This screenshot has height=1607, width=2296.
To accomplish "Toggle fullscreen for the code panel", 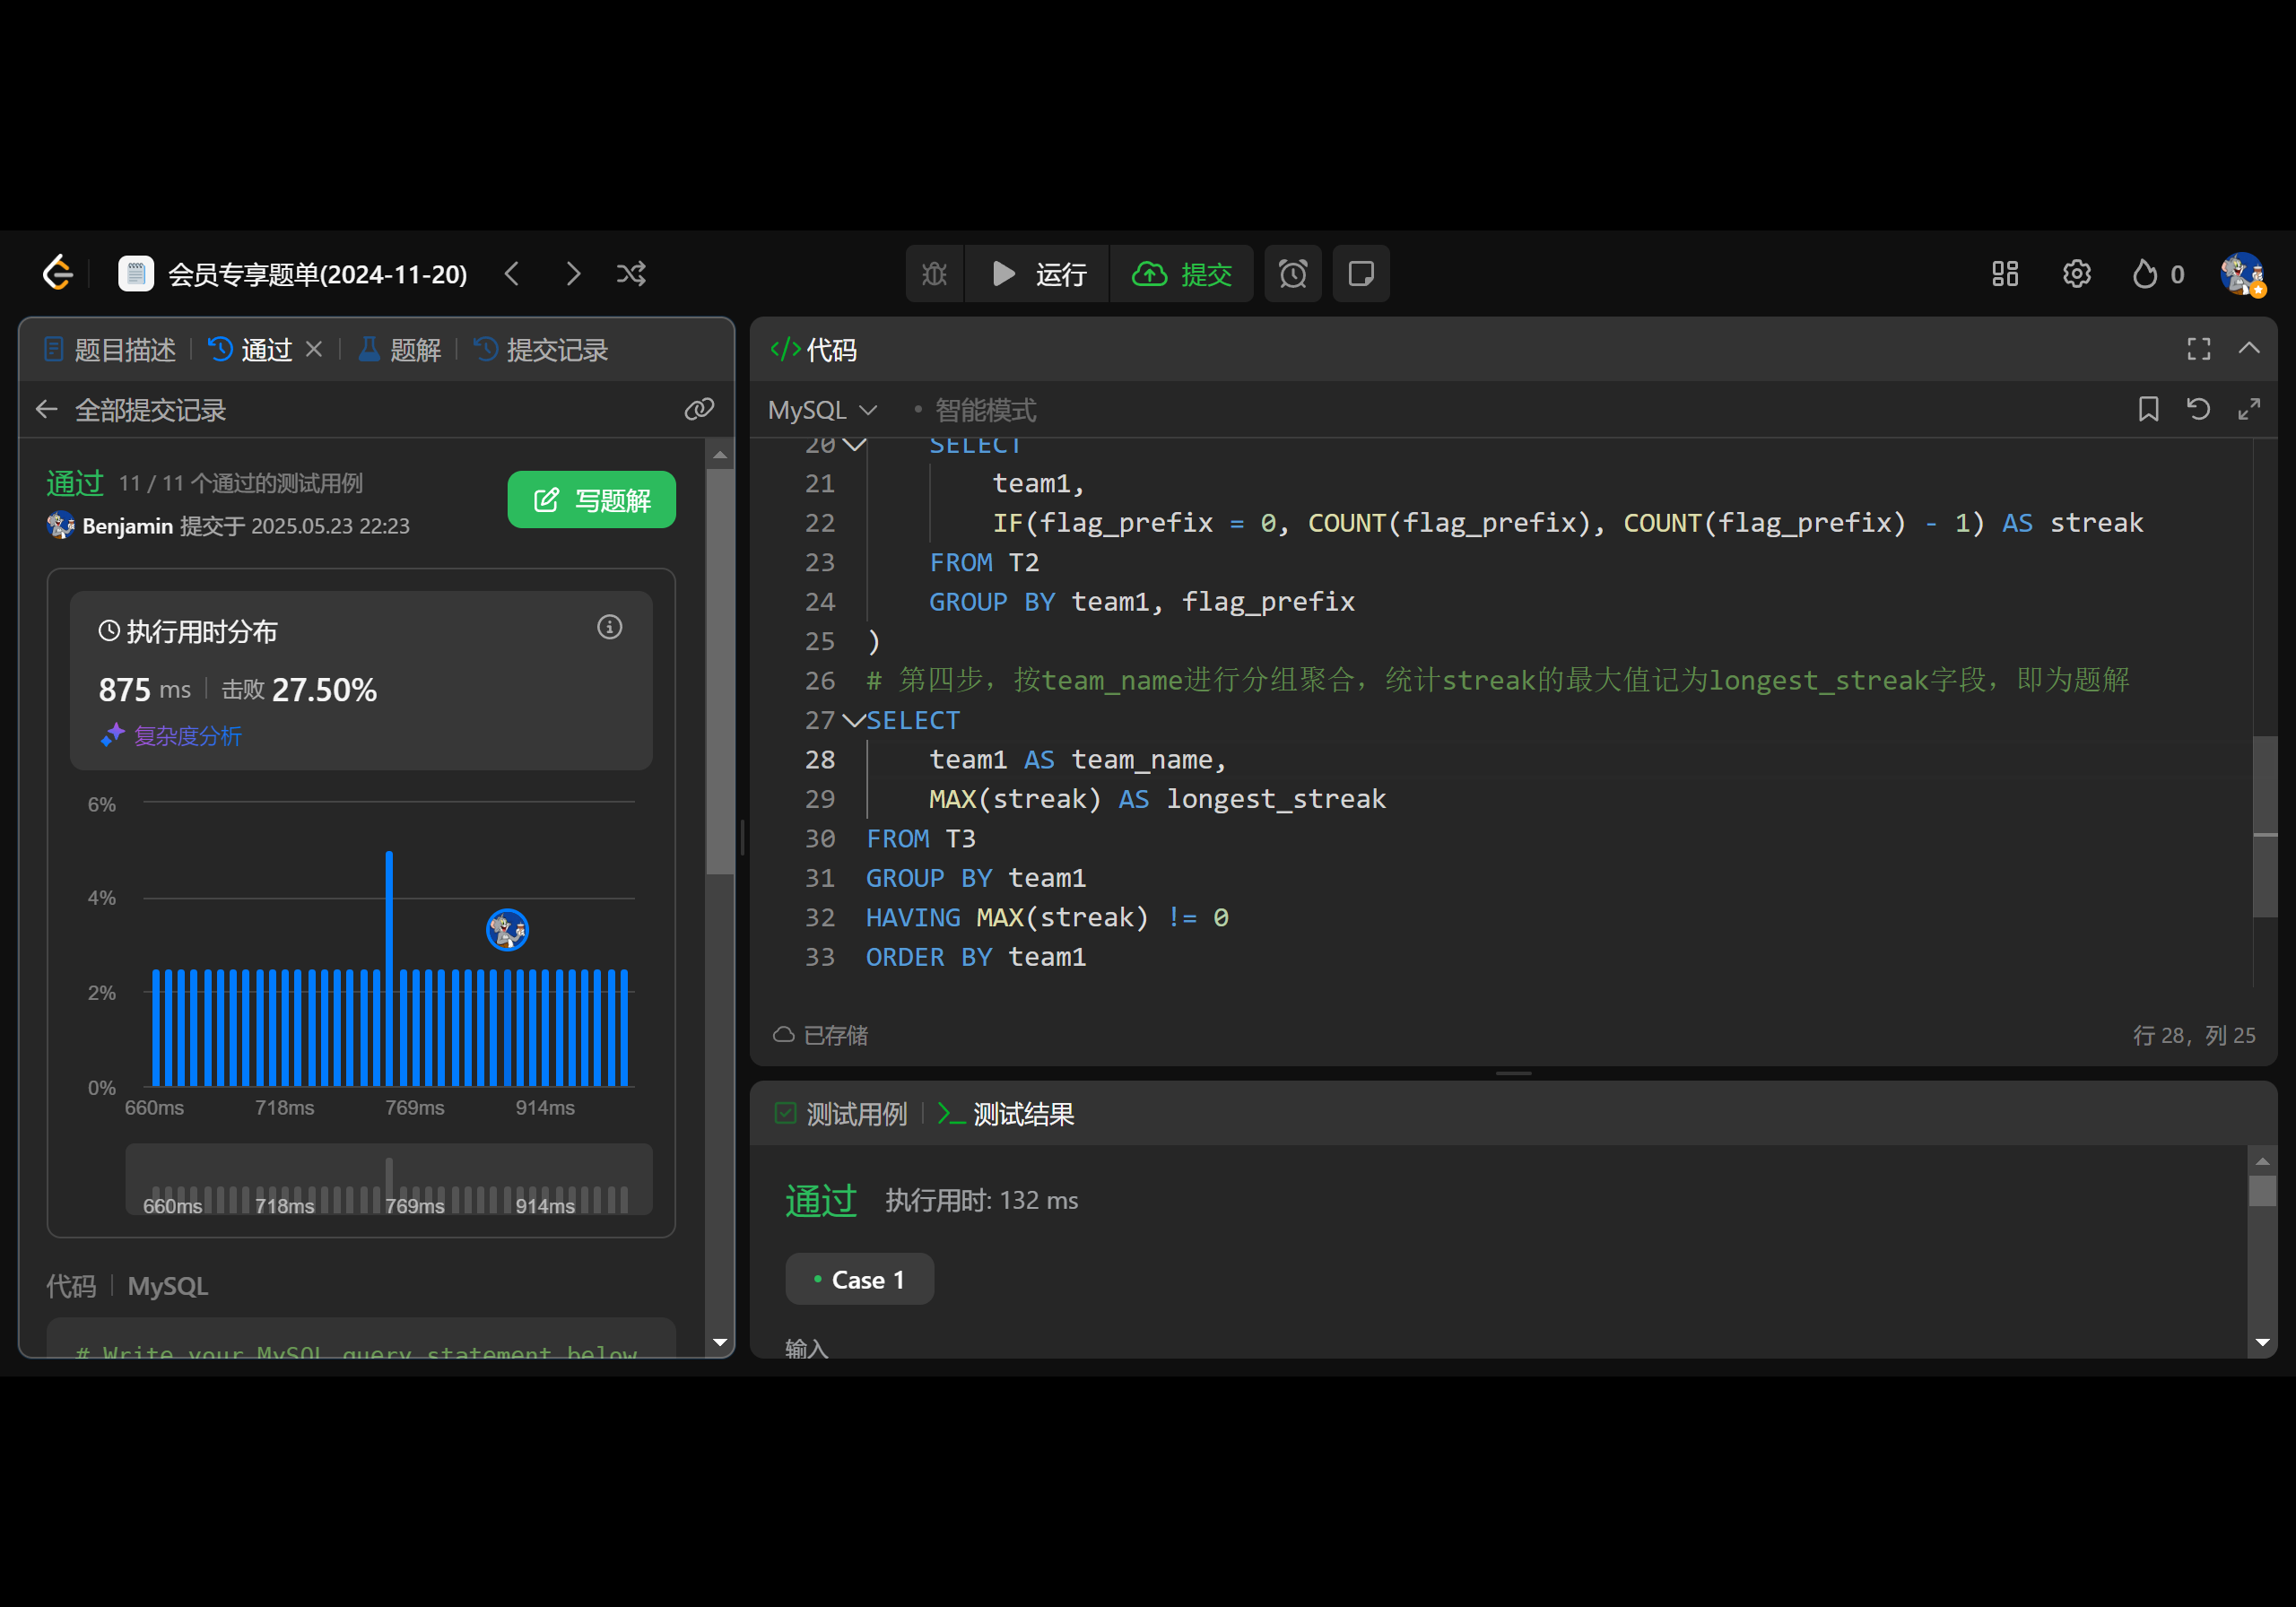I will pos(2198,349).
